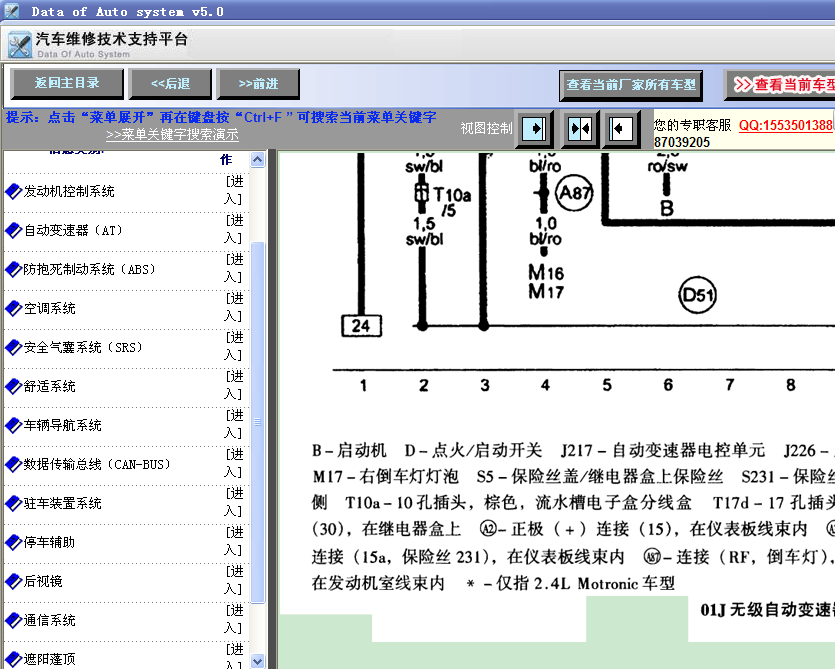Enter 驻车装置系统 via its [进入] link

(234, 502)
